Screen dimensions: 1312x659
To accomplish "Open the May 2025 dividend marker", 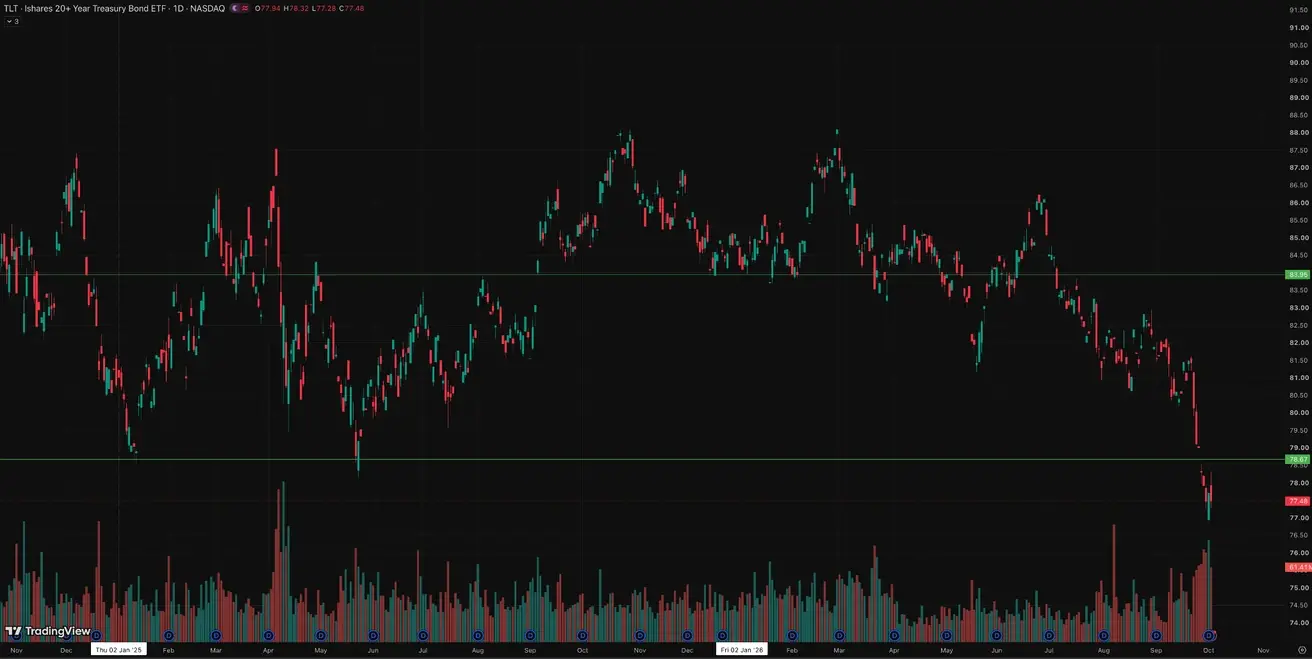I will [321, 635].
